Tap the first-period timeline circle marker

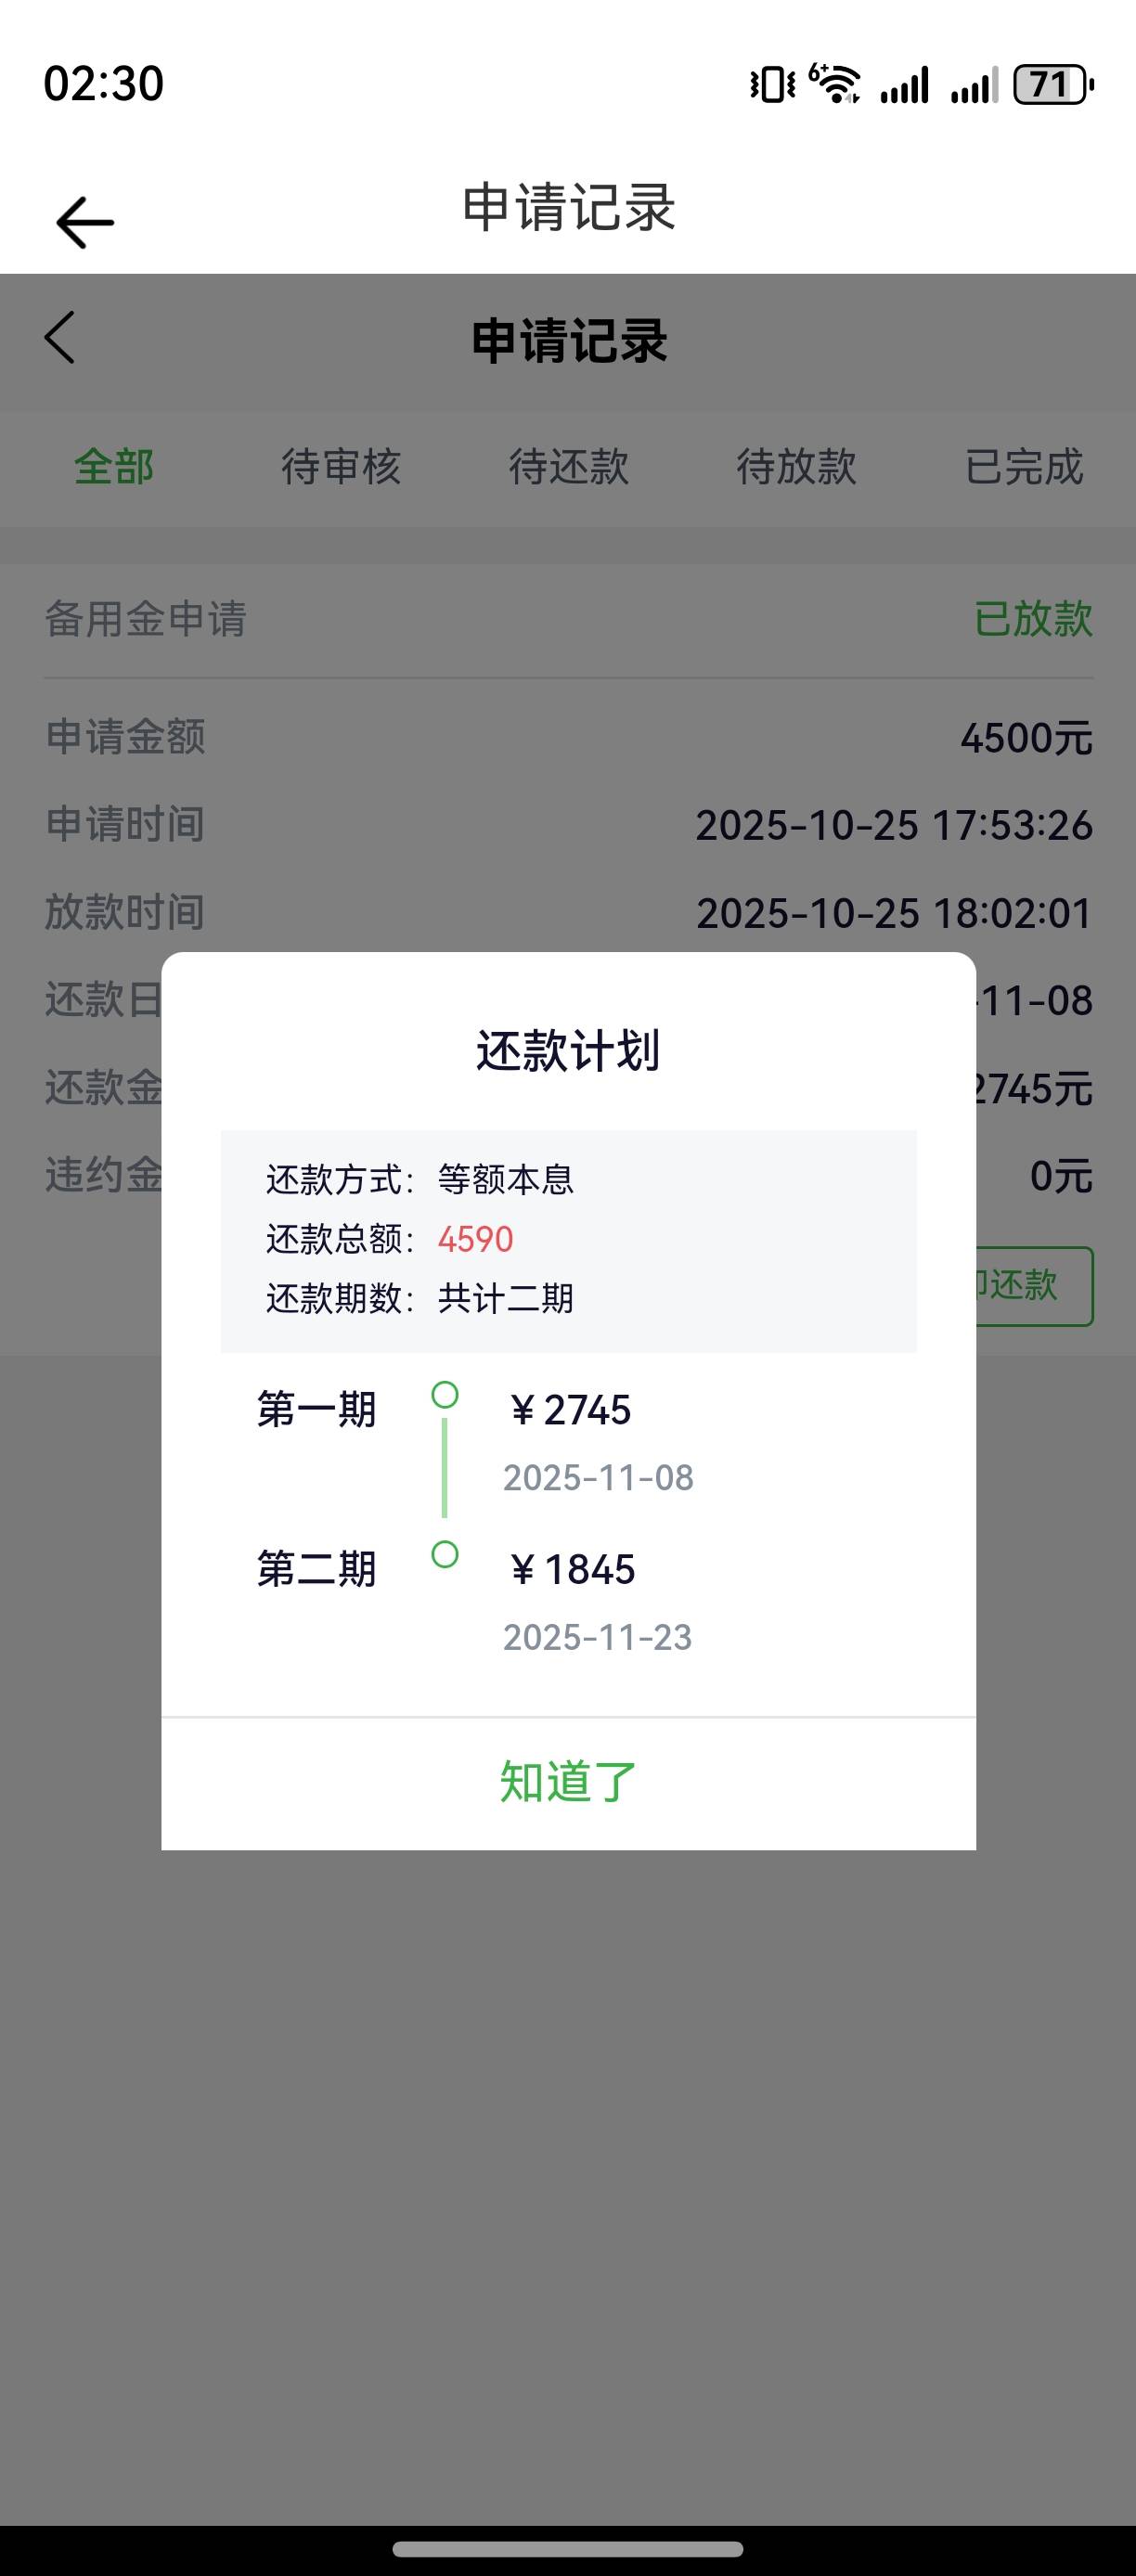pos(445,1394)
